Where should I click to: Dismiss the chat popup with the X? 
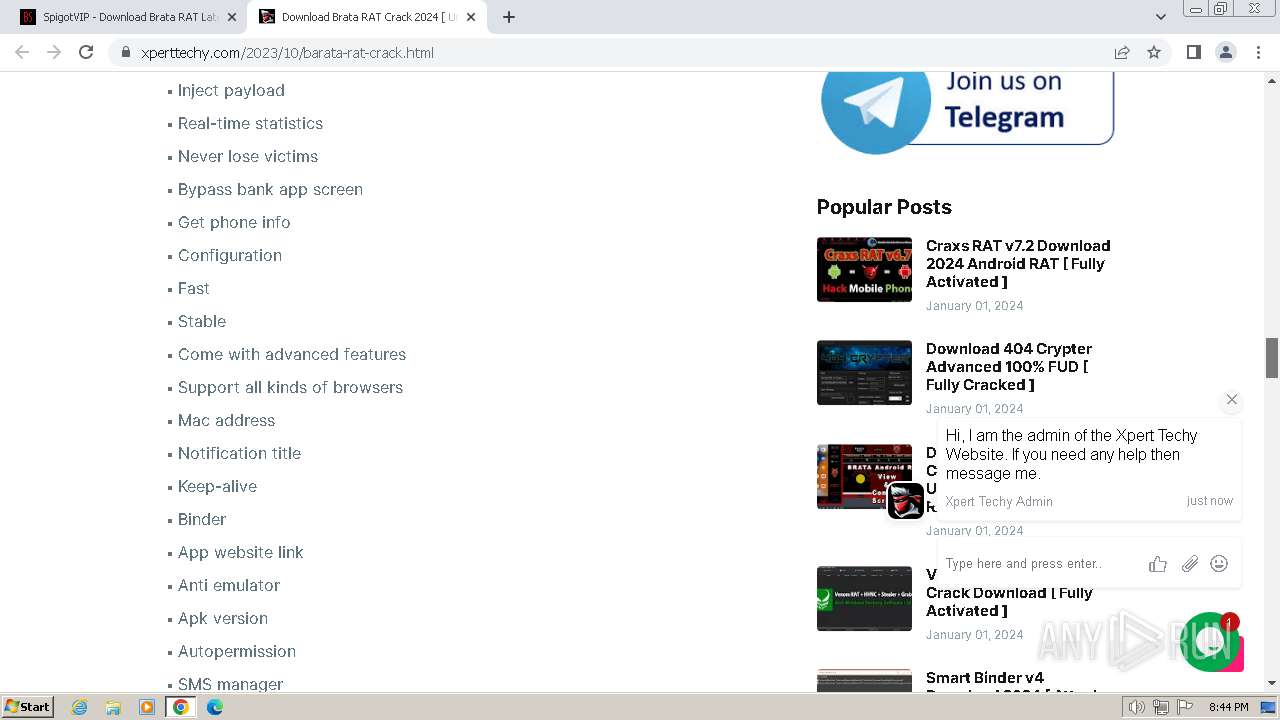(1232, 399)
